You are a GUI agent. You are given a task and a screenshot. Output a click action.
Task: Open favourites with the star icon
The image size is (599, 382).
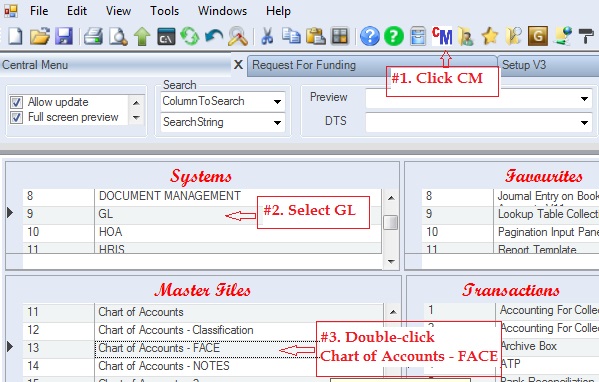(490, 36)
